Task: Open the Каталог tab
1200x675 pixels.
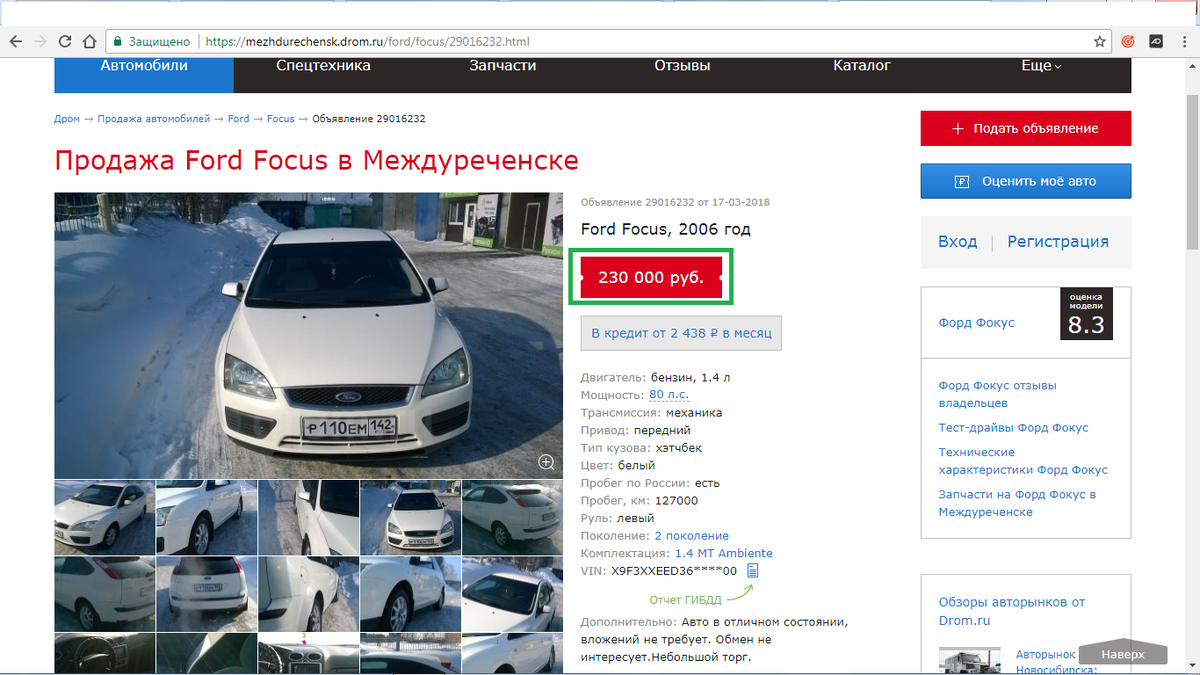Action: [x=862, y=66]
